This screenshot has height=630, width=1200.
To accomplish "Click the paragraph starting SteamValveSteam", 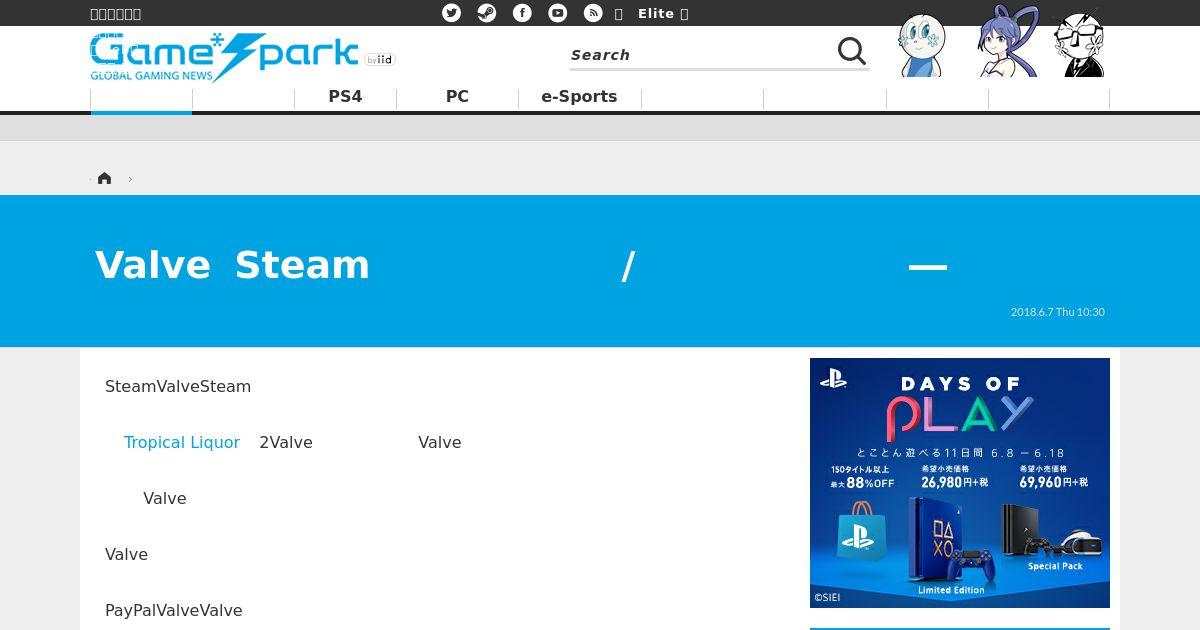I will pyautogui.click(x=178, y=386).
